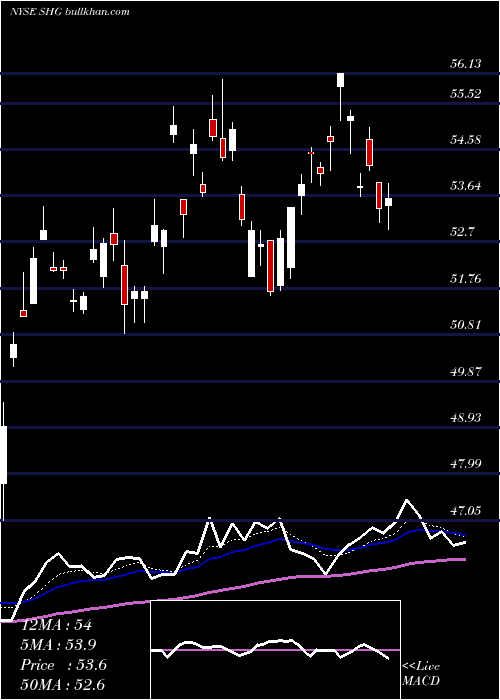Click the Price : 53.6 reading

(63, 665)
